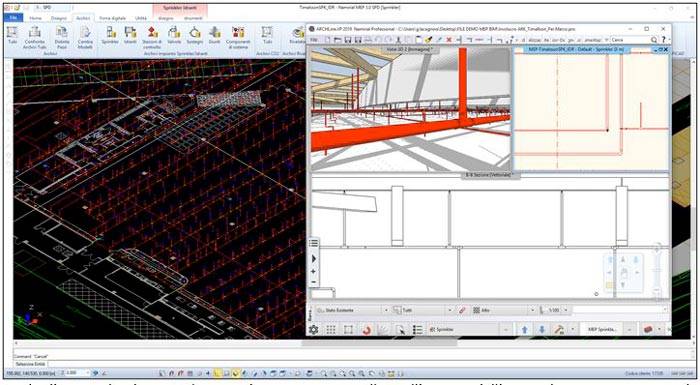Toggle the list view icon in bottom toolbar
Image resolution: width=700 pixels, height=385 pixels.
coord(417,330)
